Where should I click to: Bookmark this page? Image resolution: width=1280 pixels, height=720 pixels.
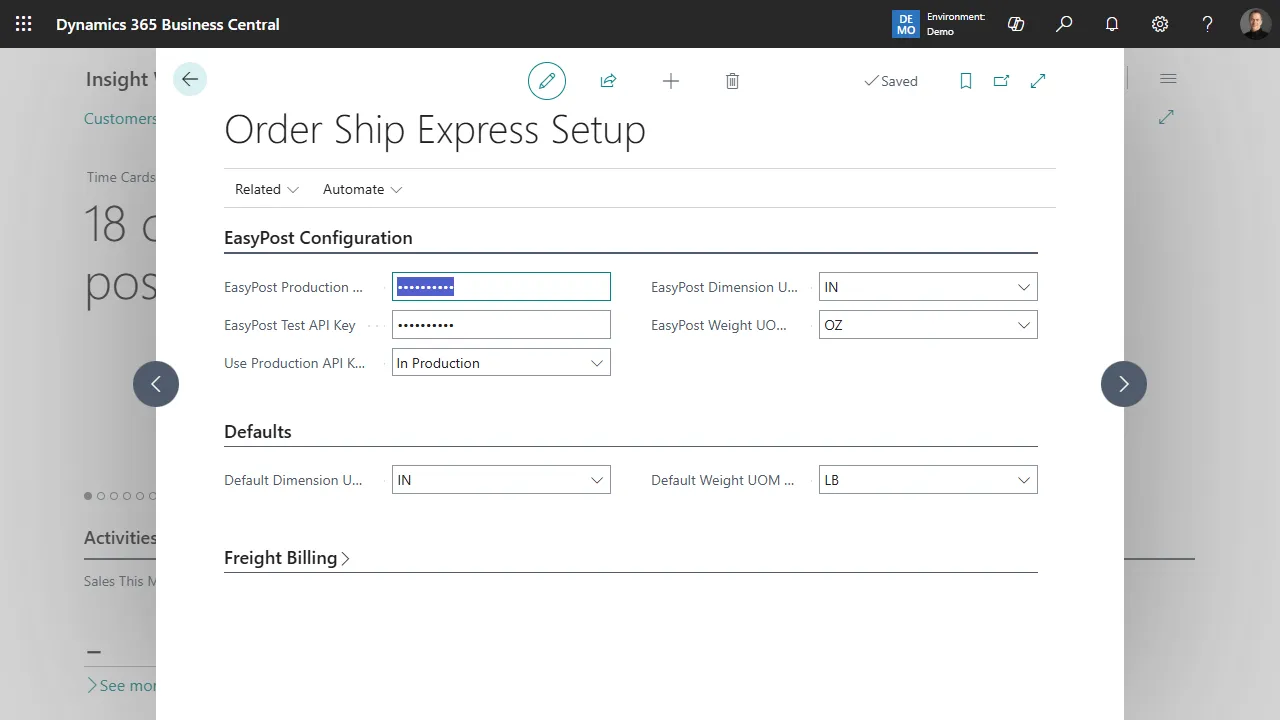point(966,81)
